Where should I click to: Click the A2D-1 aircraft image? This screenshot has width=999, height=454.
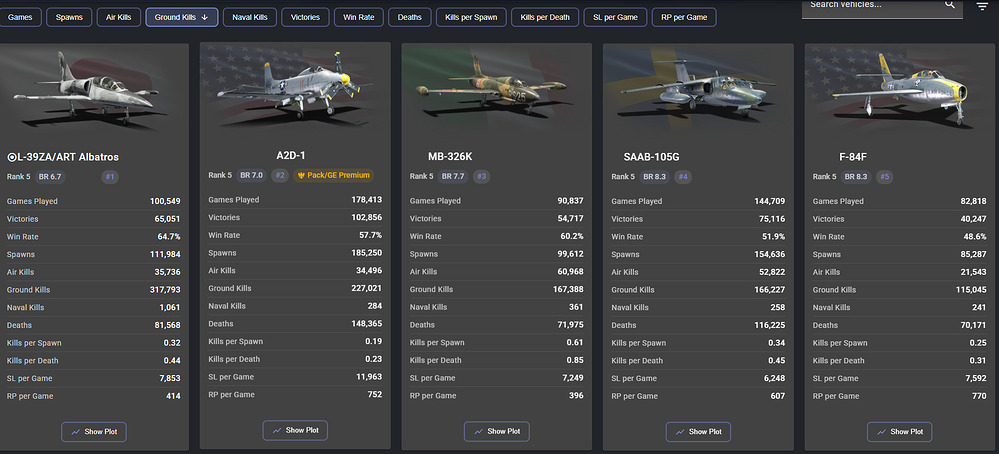point(293,86)
